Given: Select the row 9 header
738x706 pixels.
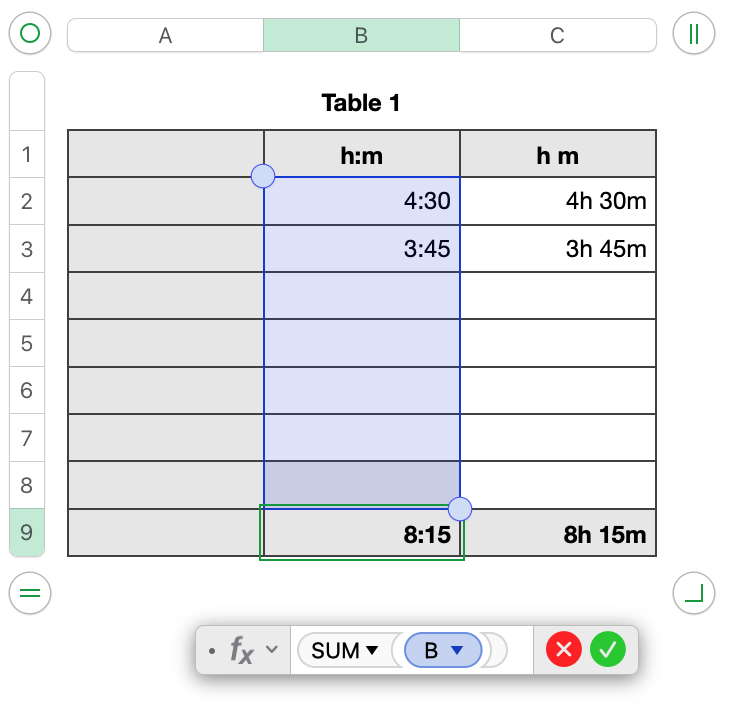Looking at the screenshot, I should point(26,533).
